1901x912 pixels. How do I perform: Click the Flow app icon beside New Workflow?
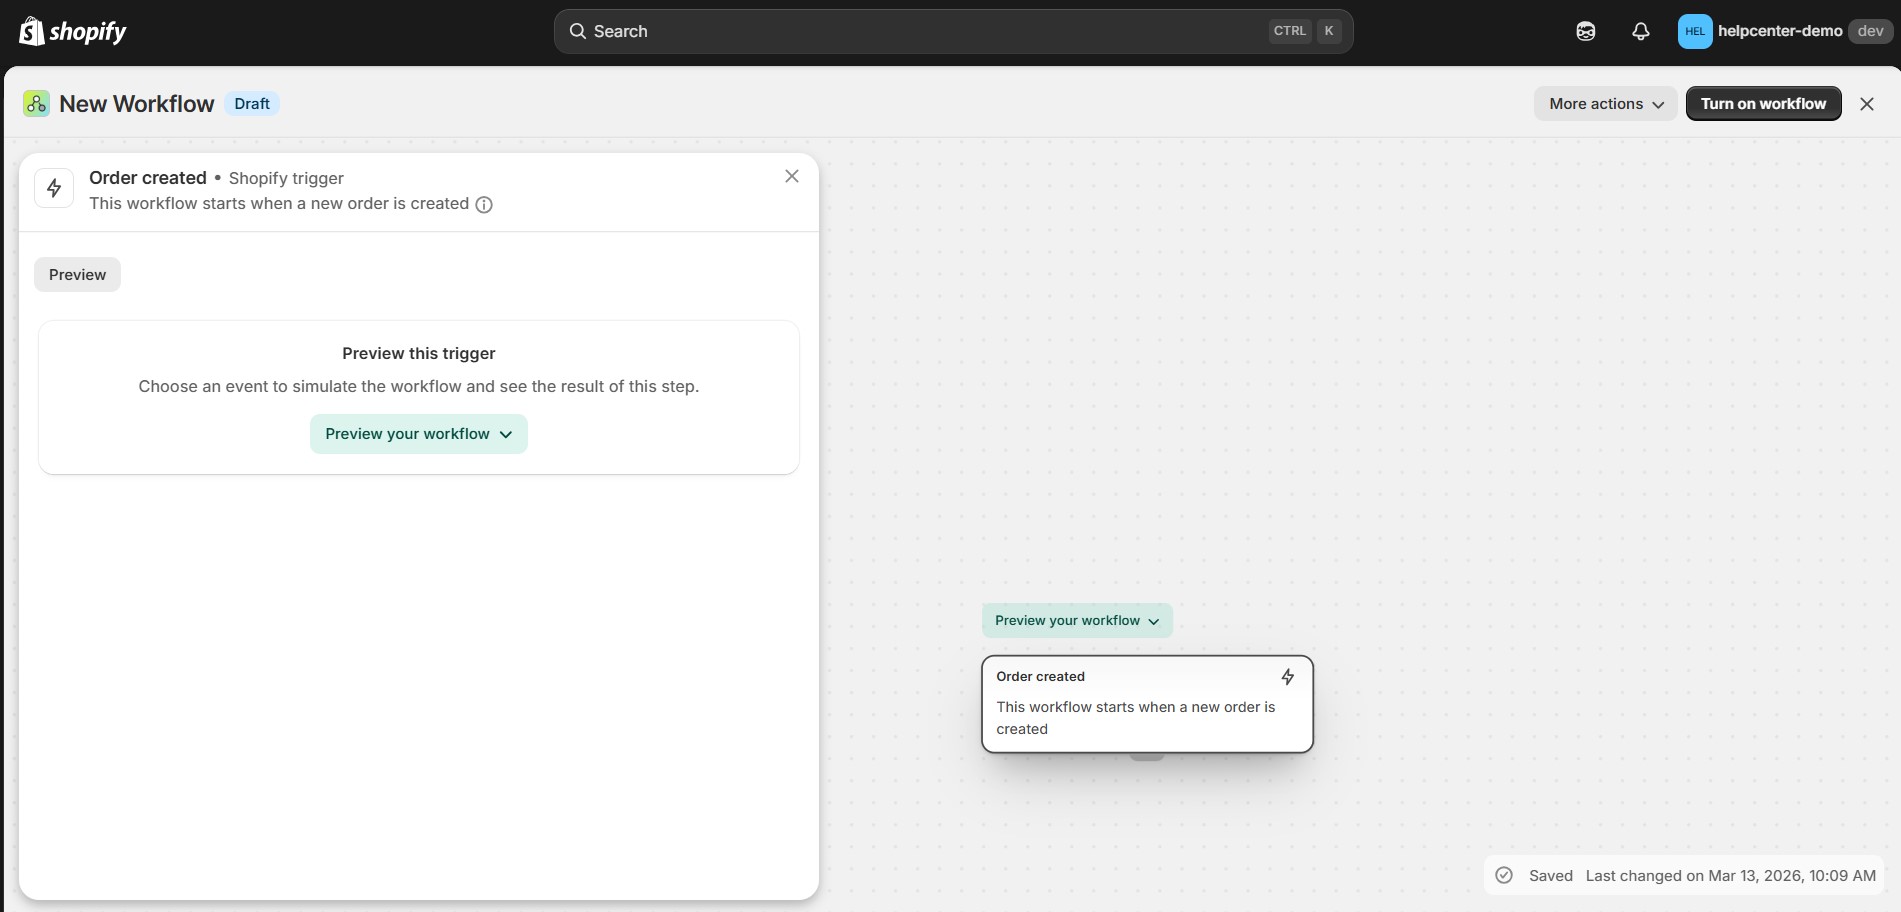tap(37, 104)
